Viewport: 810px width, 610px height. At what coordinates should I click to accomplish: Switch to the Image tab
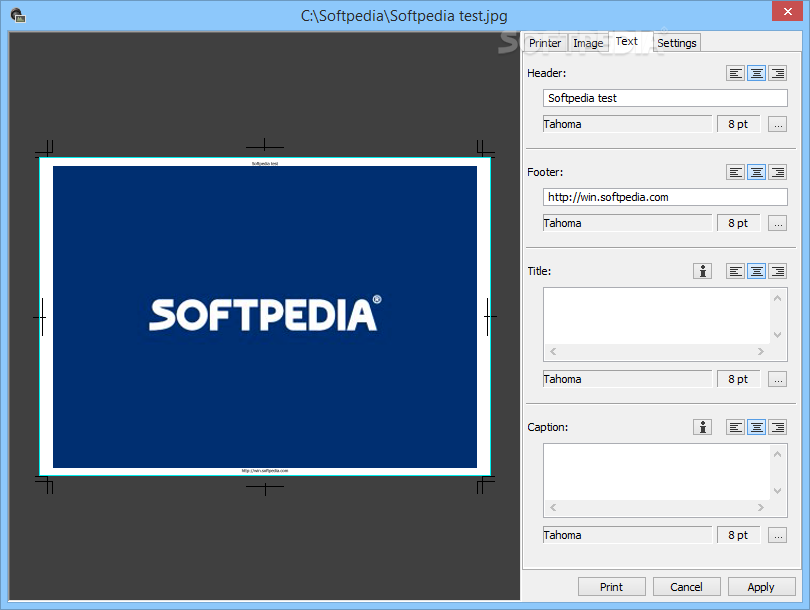click(588, 43)
